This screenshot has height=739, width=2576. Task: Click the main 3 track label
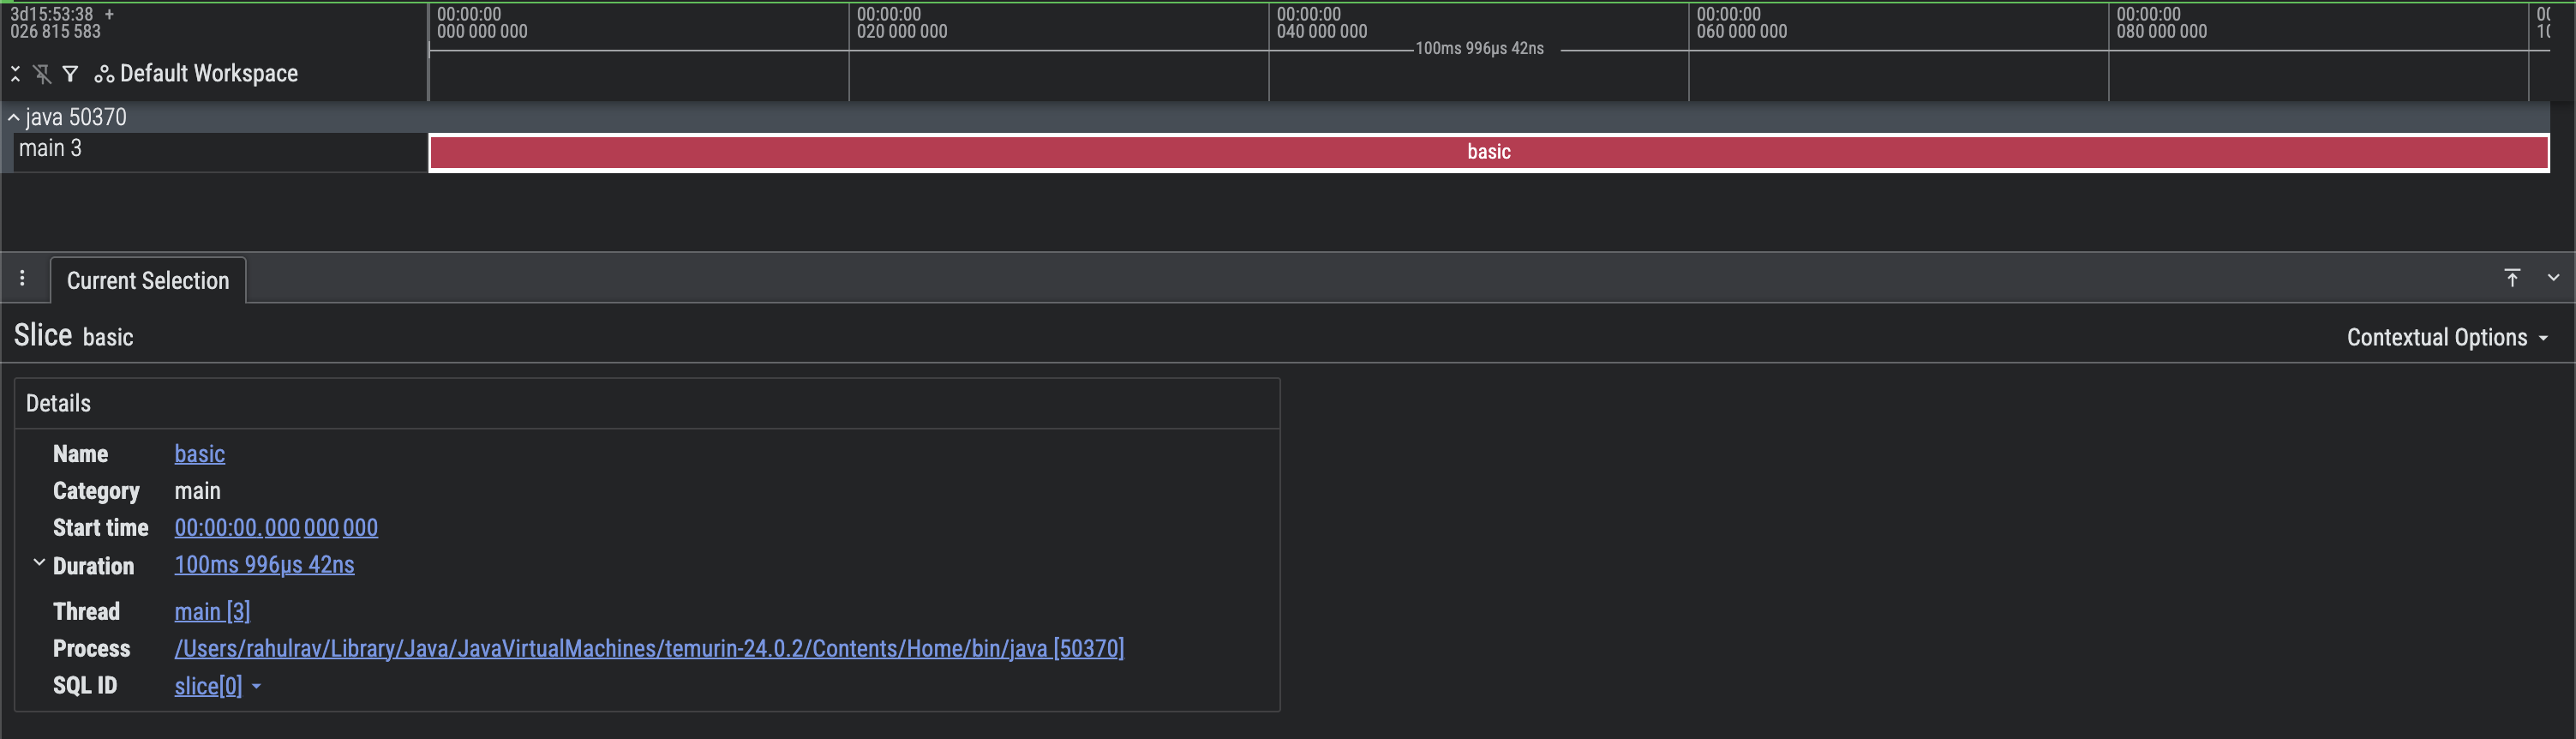point(50,149)
